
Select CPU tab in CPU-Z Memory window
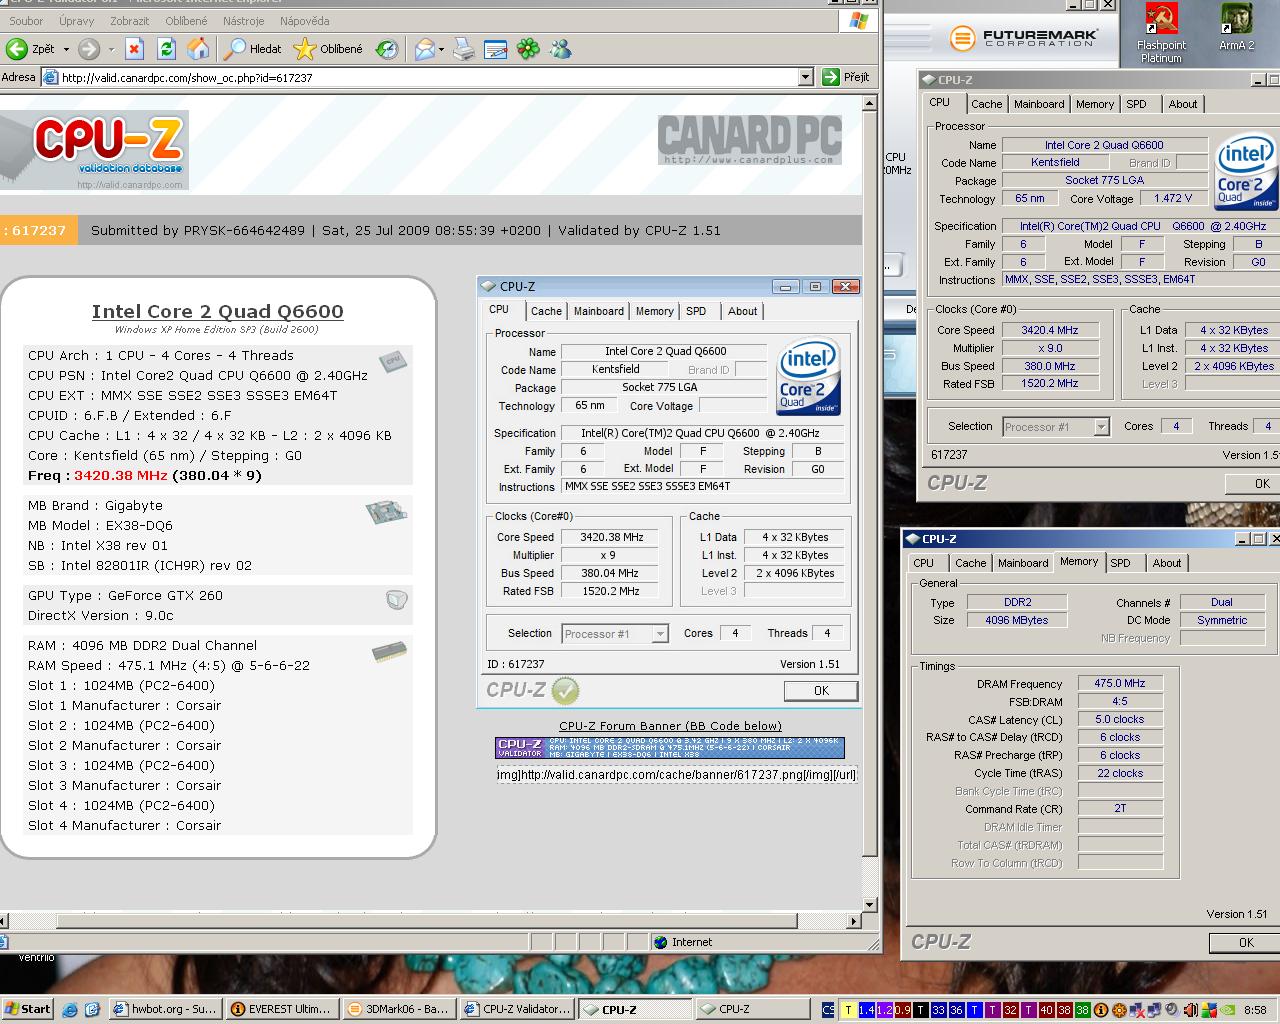[923, 563]
